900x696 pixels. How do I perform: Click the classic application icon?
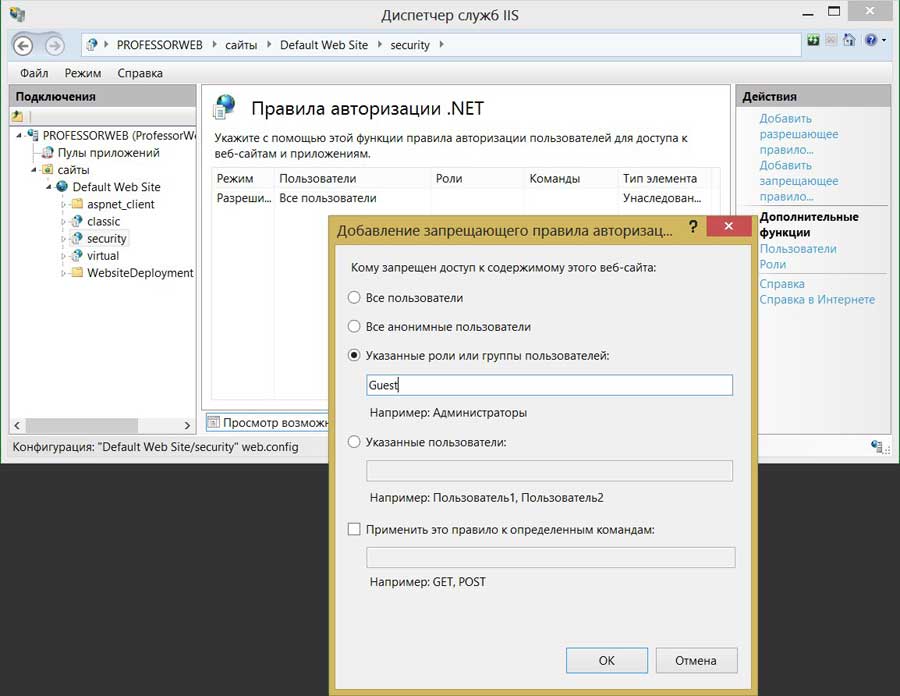(x=77, y=221)
